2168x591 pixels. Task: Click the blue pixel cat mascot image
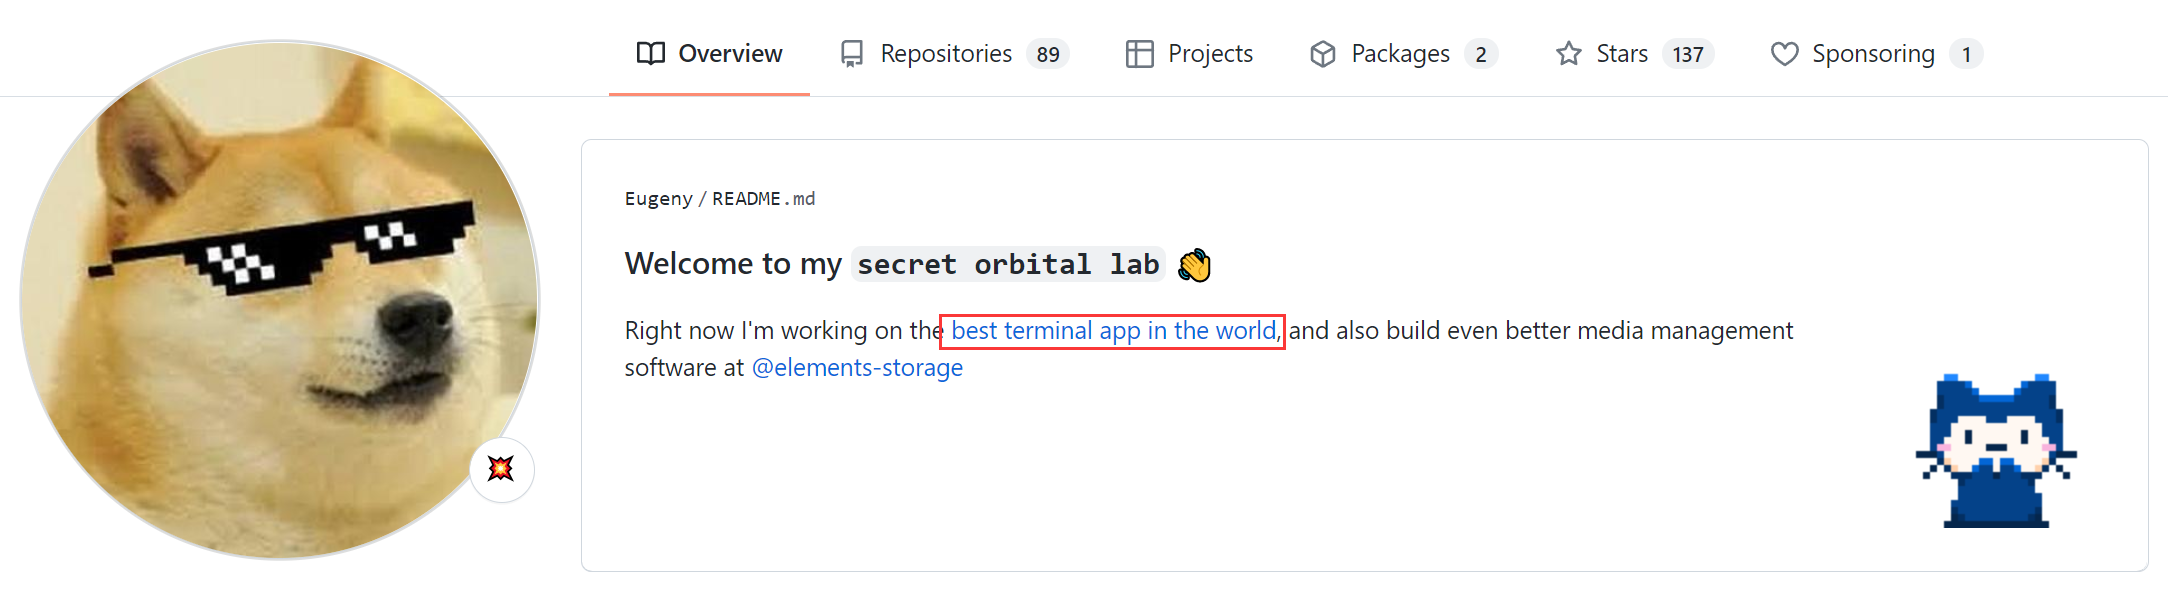[1996, 452]
